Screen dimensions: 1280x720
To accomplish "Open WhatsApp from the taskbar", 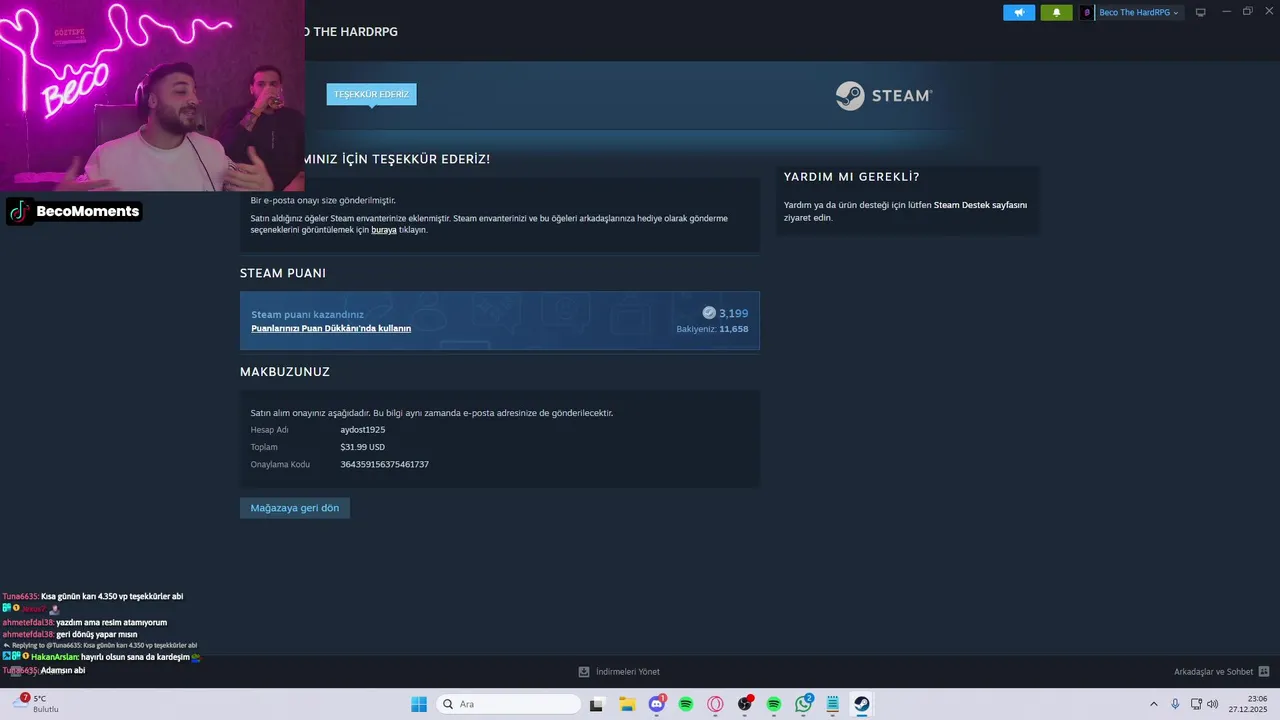I will [x=804, y=704].
